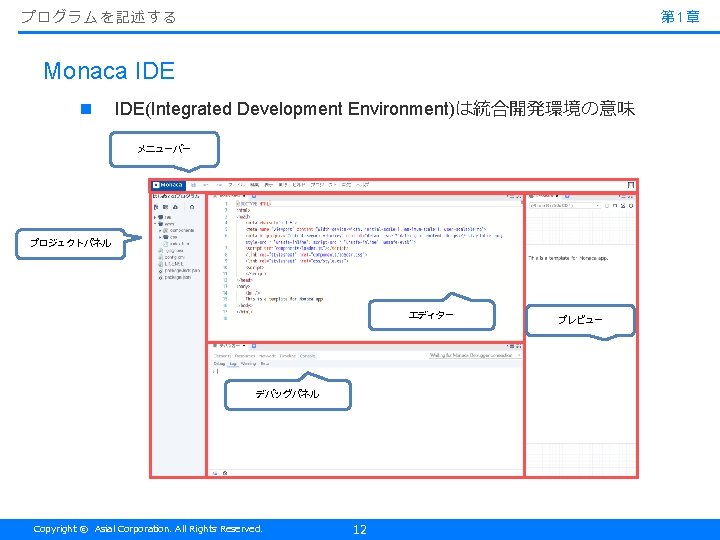Click the first icon right of the device dropdown
The width and height of the screenshot is (720, 540).
pos(607,206)
